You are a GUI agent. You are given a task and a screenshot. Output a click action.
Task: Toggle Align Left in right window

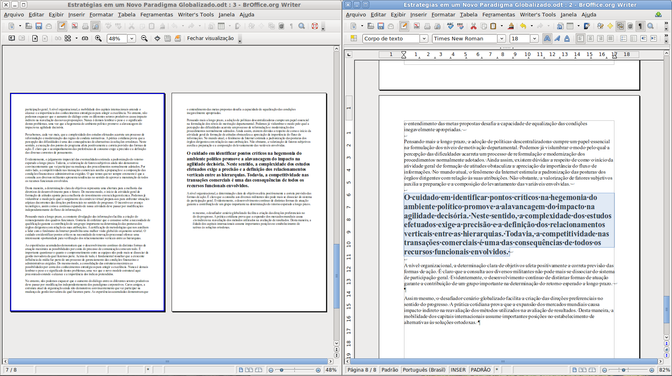pos(580,39)
